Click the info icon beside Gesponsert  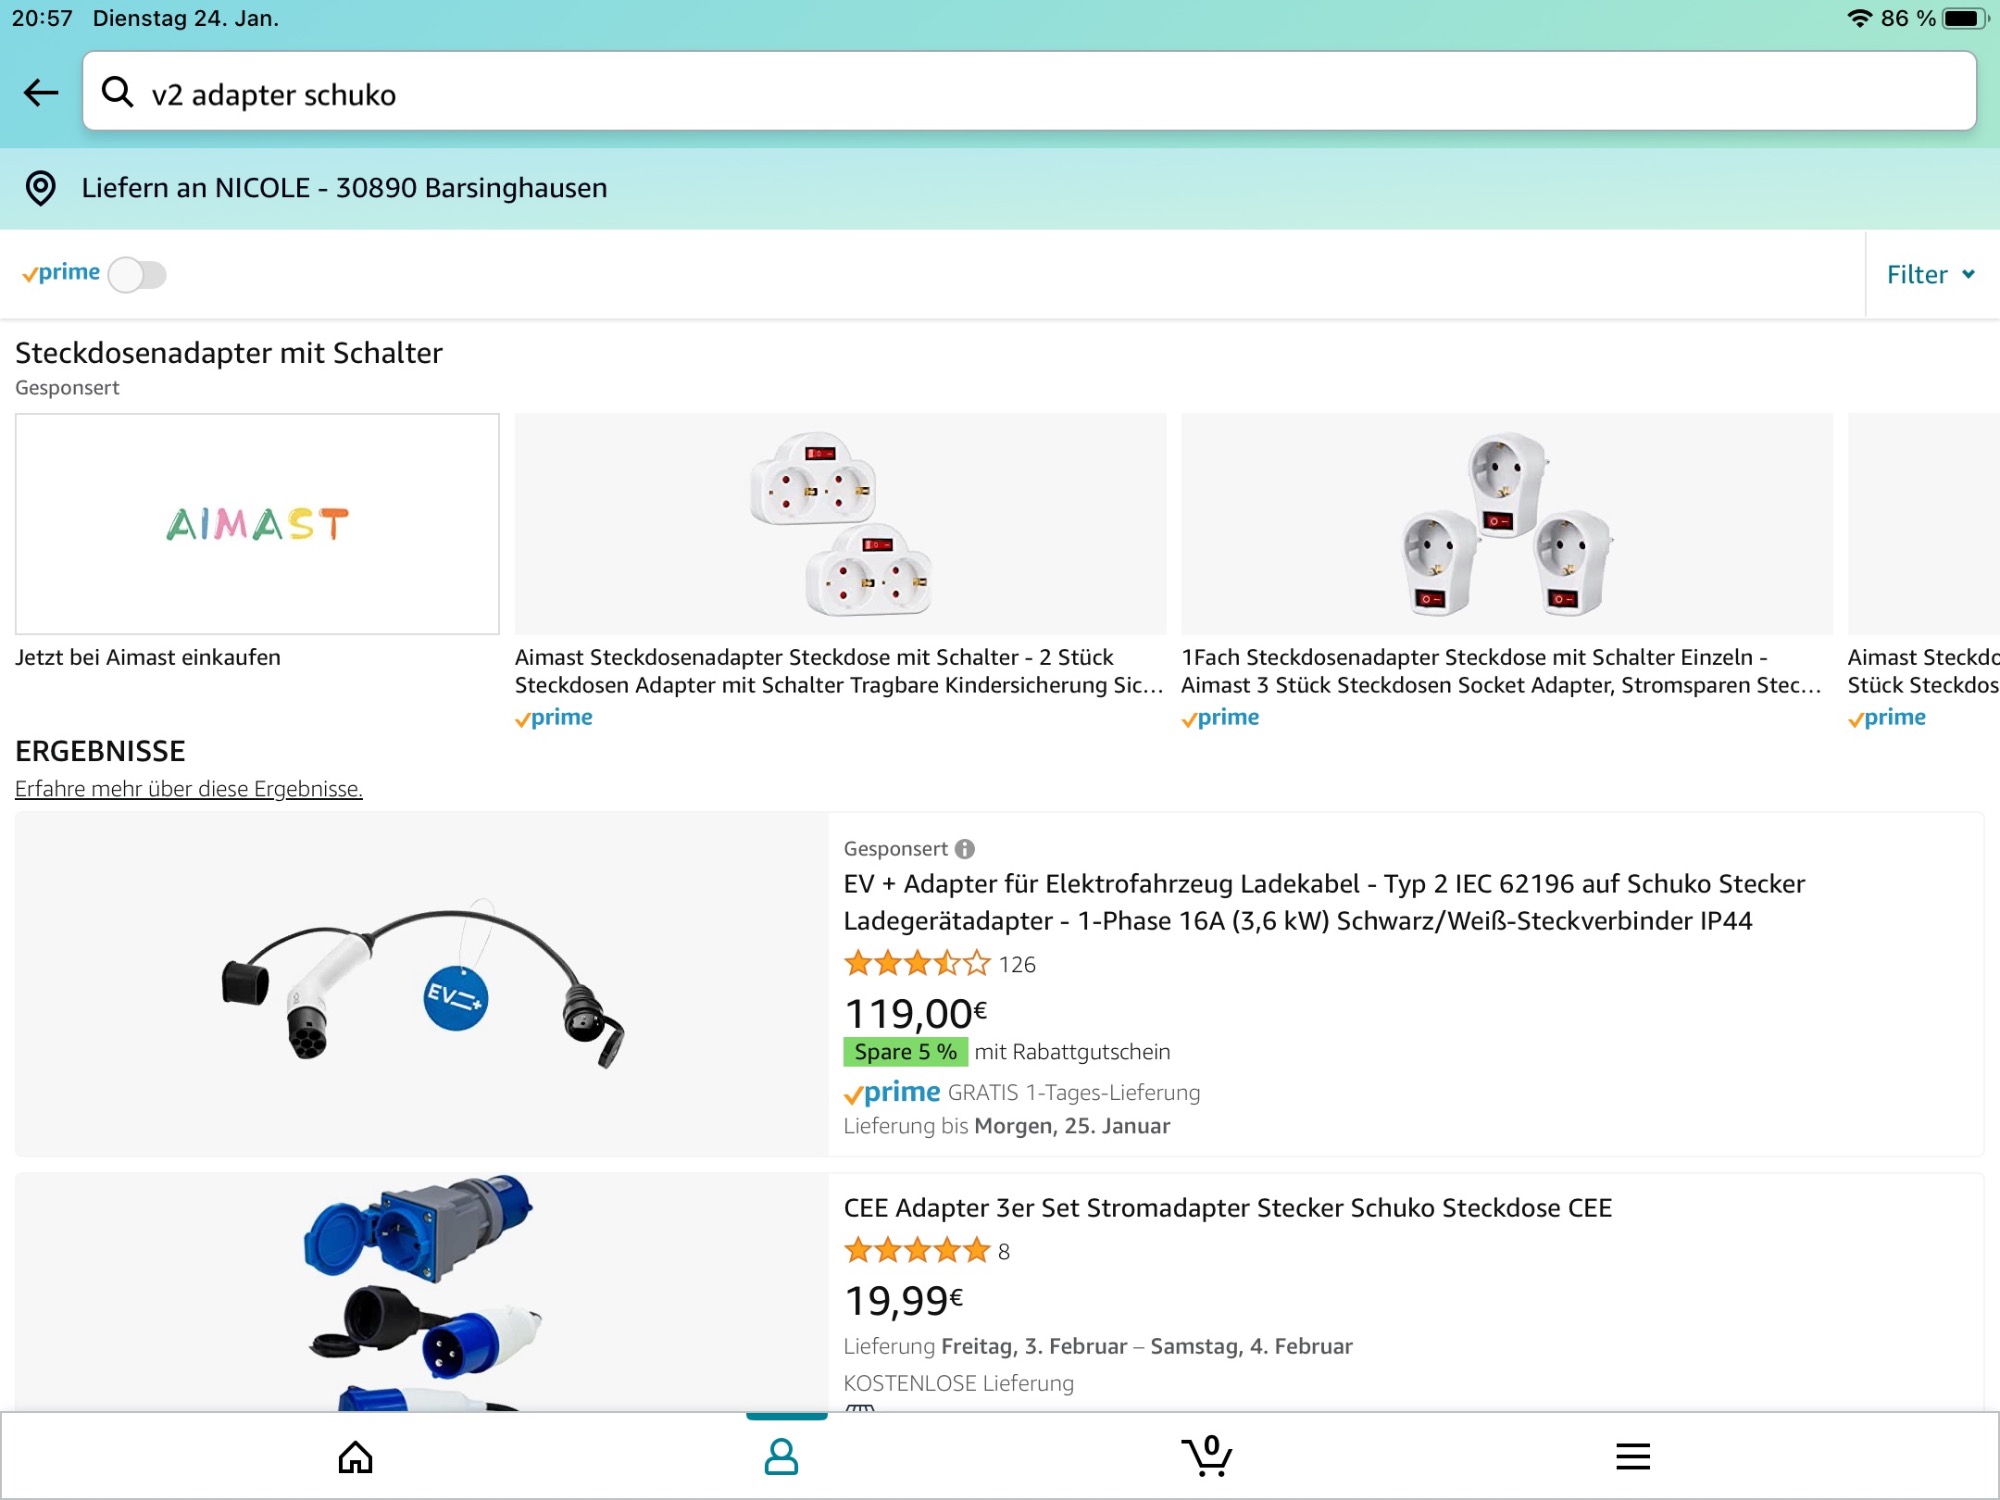[x=965, y=849]
